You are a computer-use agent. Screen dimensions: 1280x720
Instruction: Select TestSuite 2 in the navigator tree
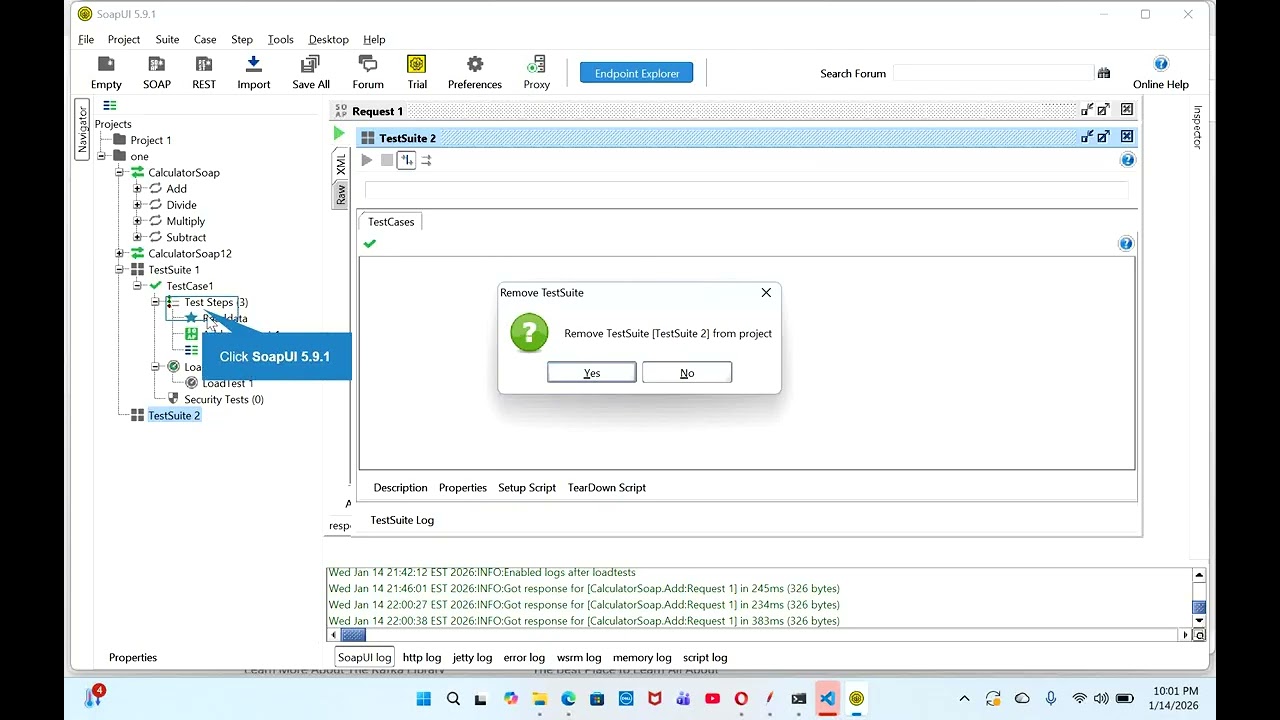coord(174,415)
